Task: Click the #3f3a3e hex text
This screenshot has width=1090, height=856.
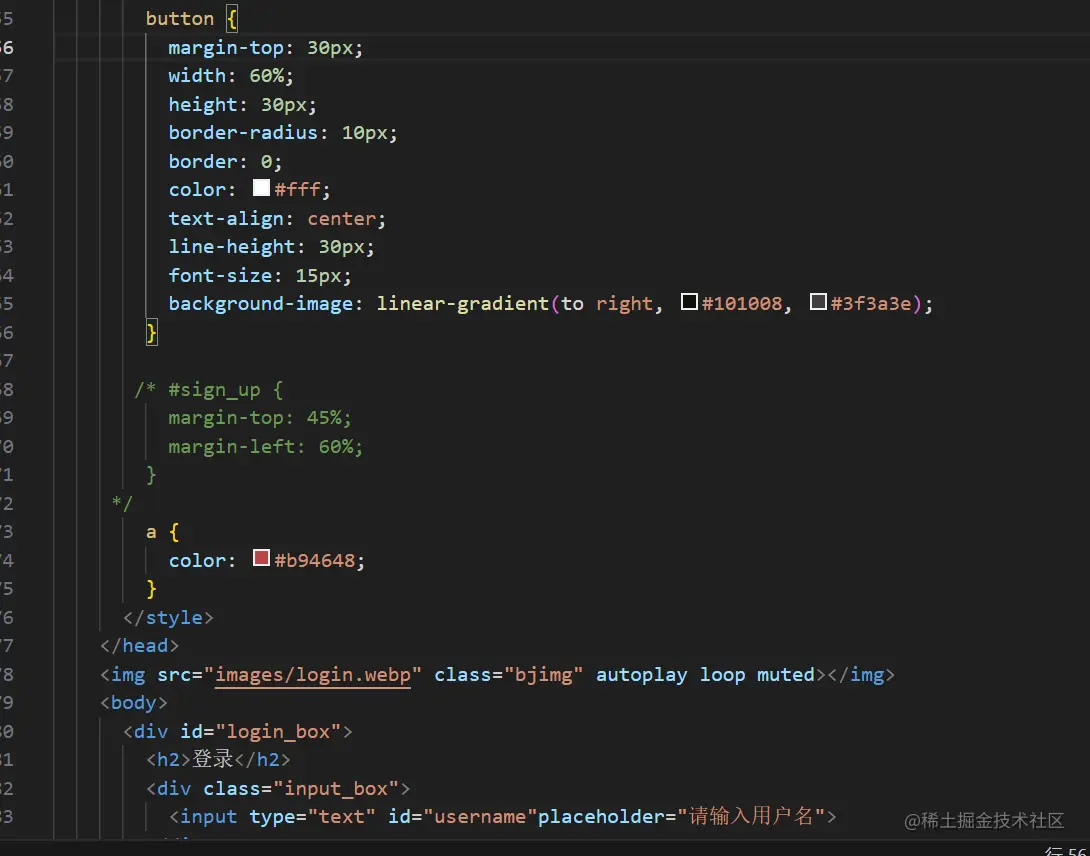Action: coord(871,304)
